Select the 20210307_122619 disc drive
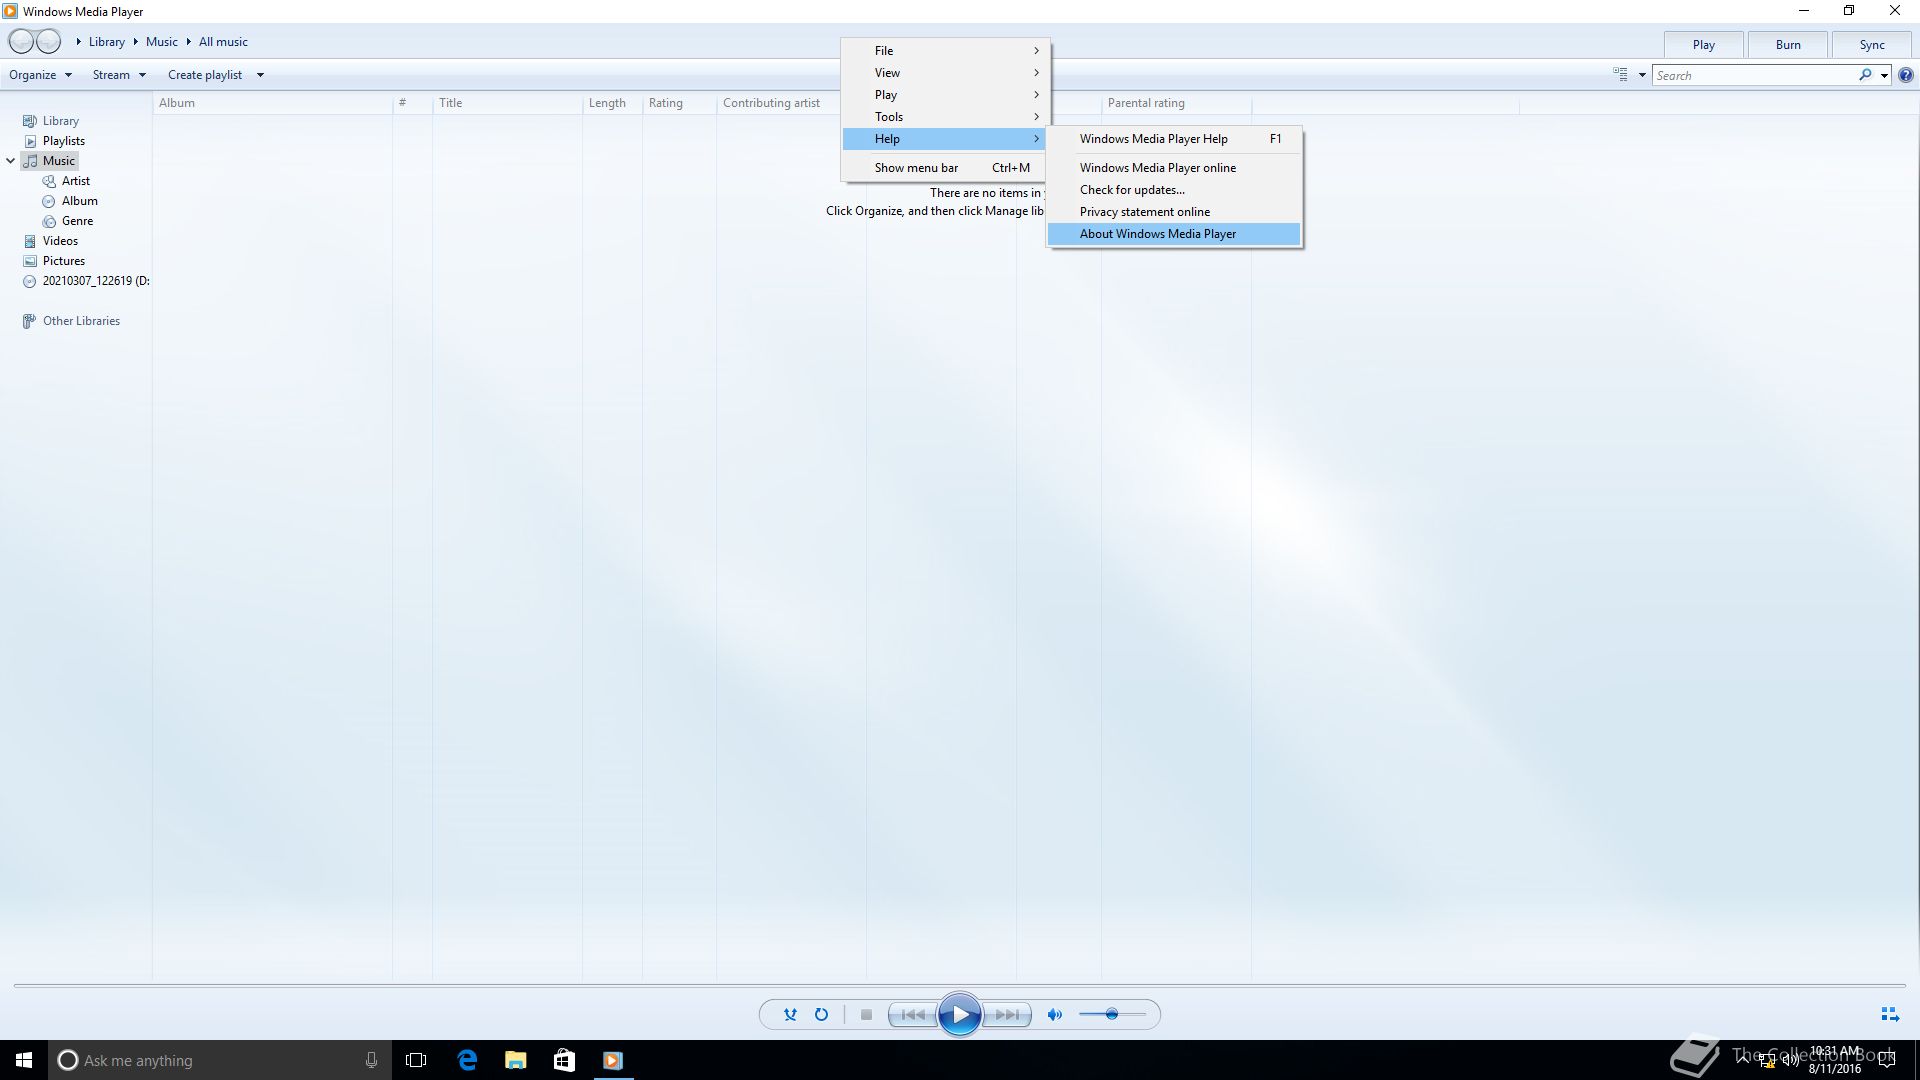The image size is (1920, 1080). 86,281
